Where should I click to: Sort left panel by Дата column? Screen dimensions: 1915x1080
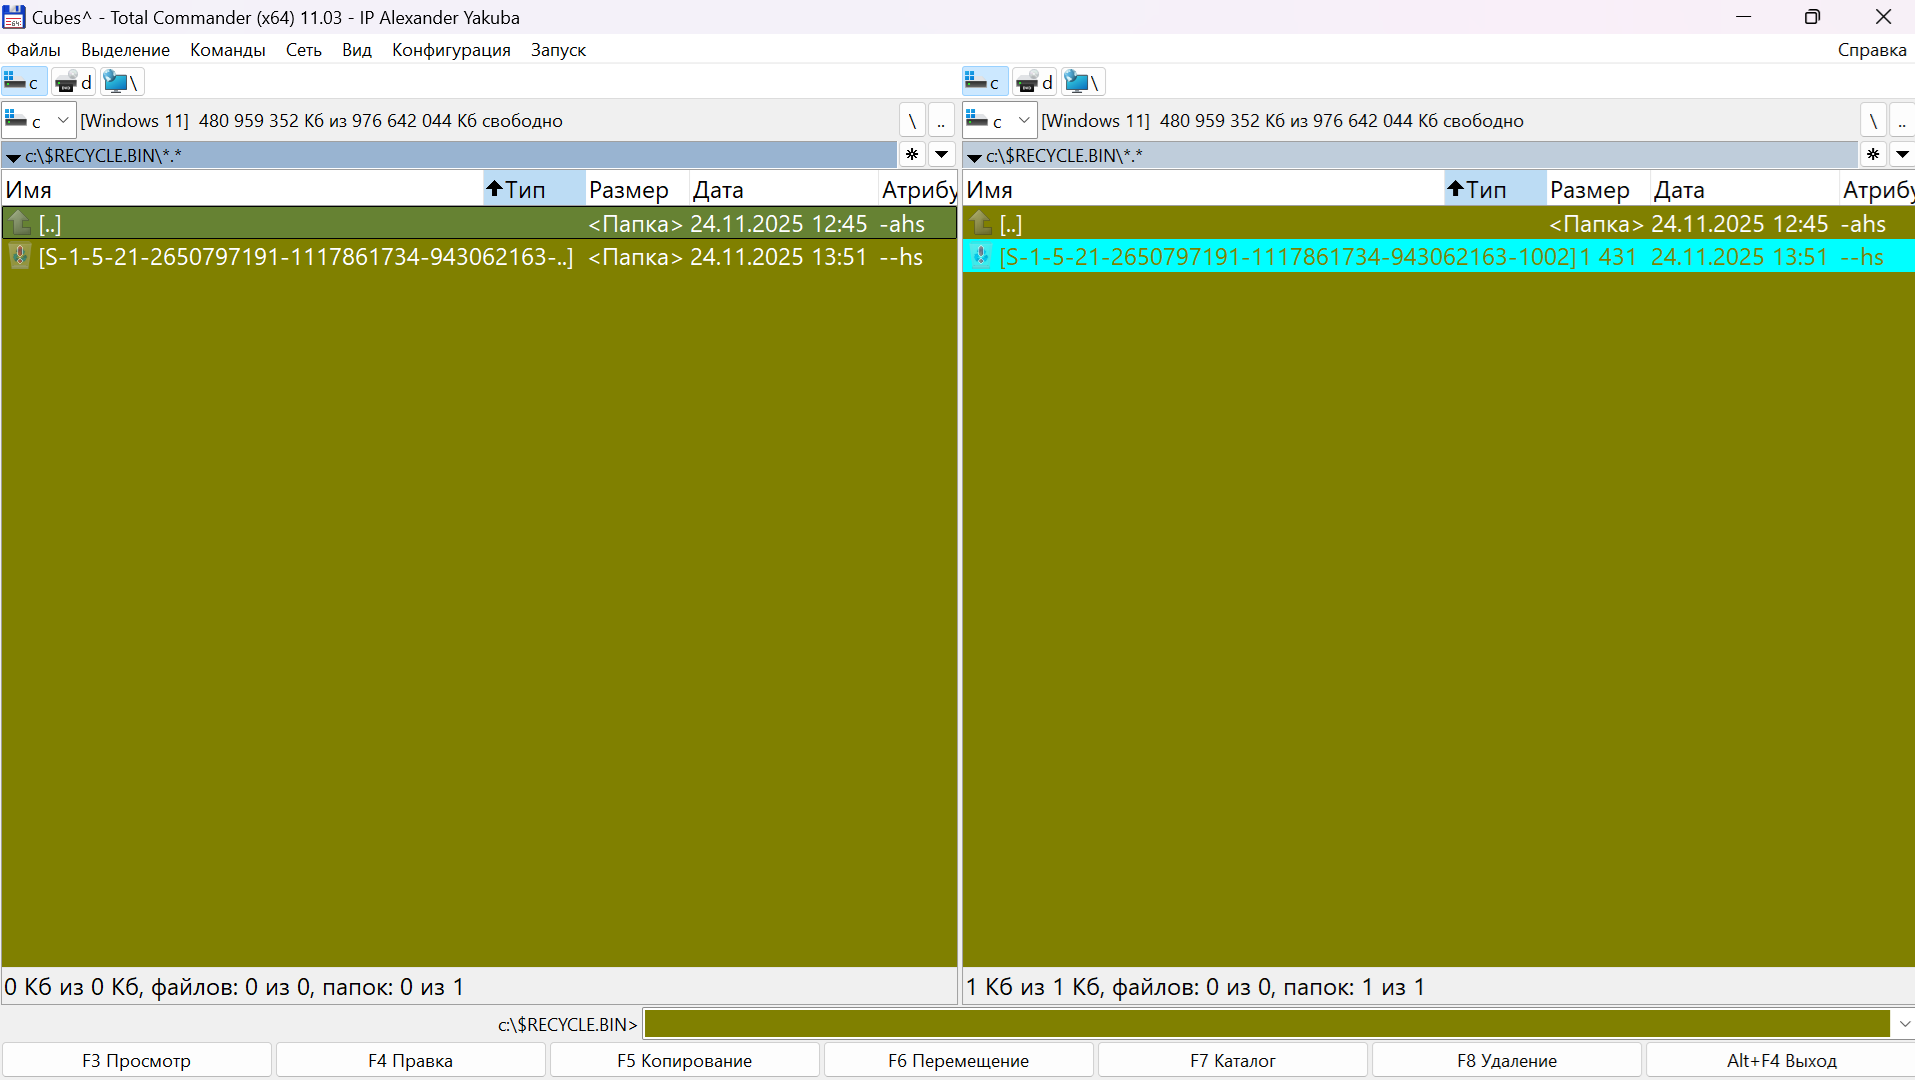[x=783, y=189]
